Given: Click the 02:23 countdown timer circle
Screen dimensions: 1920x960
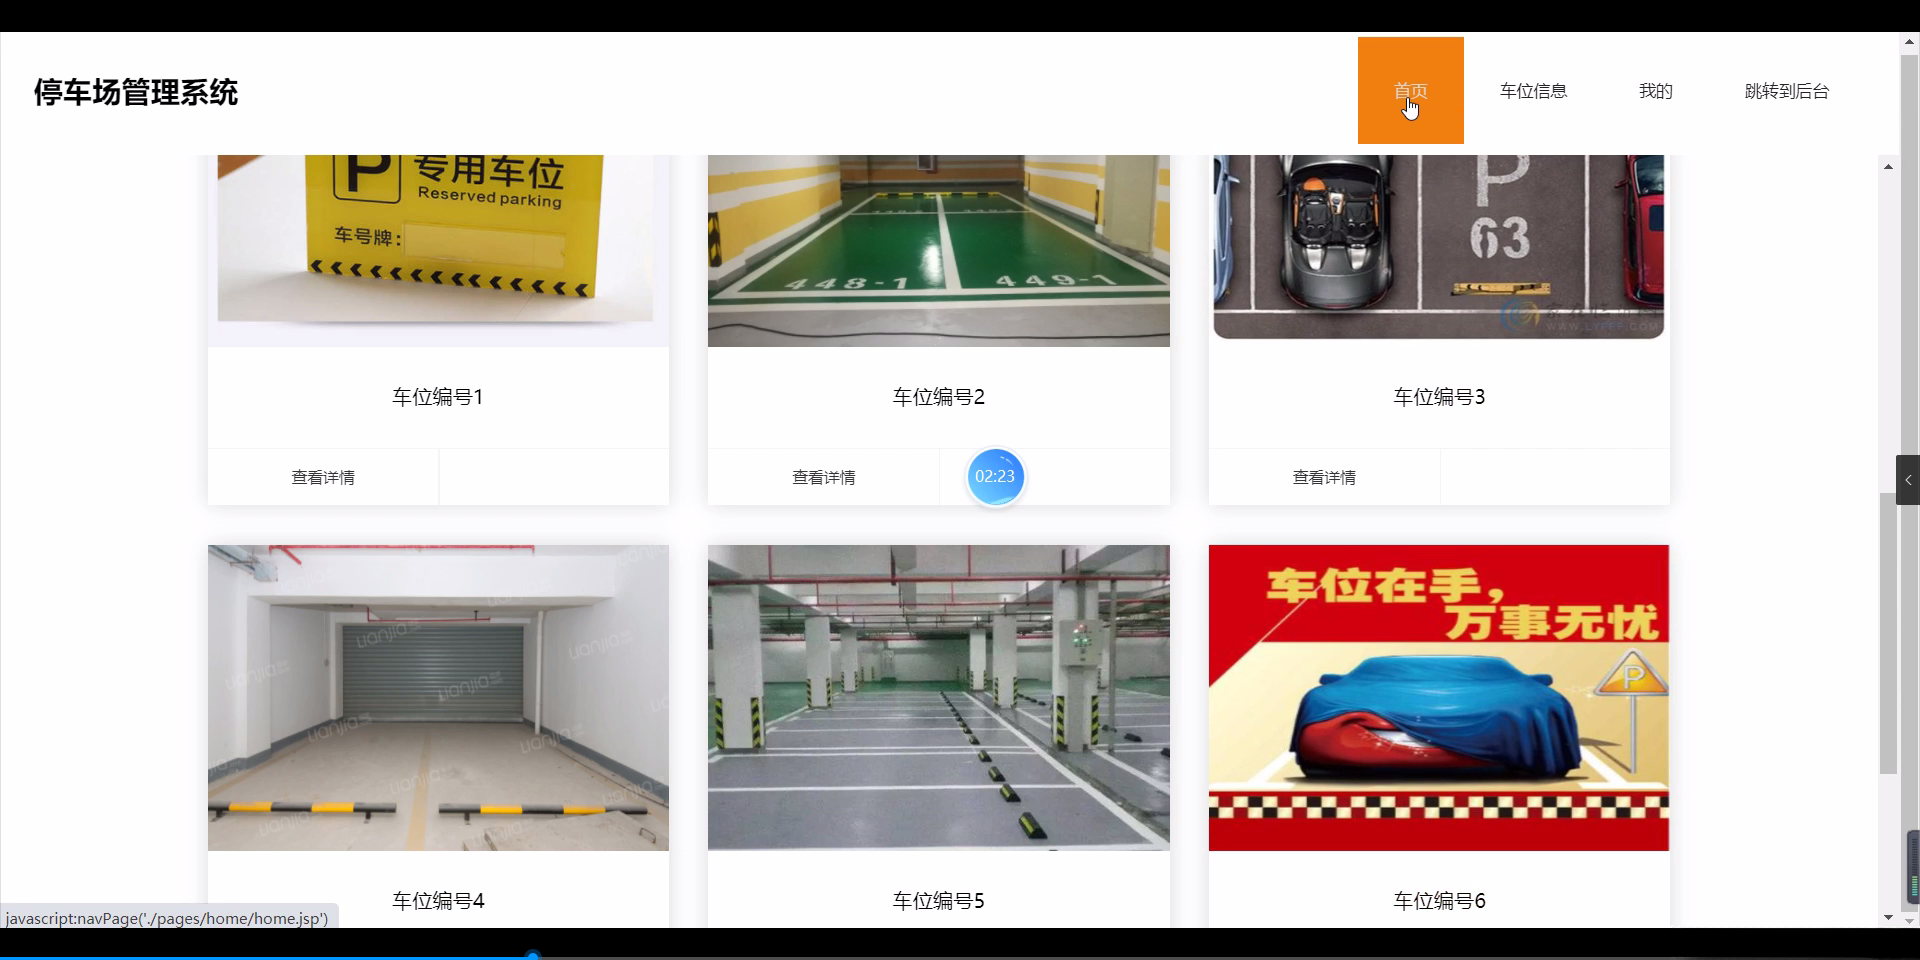Looking at the screenshot, I should coord(995,477).
